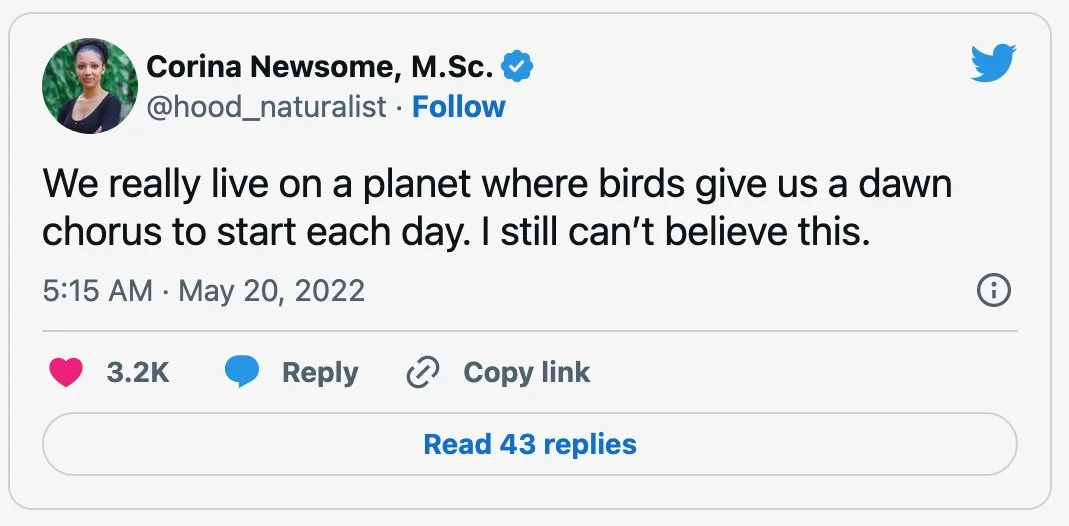Click the Copy link text

(x=526, y=373)
